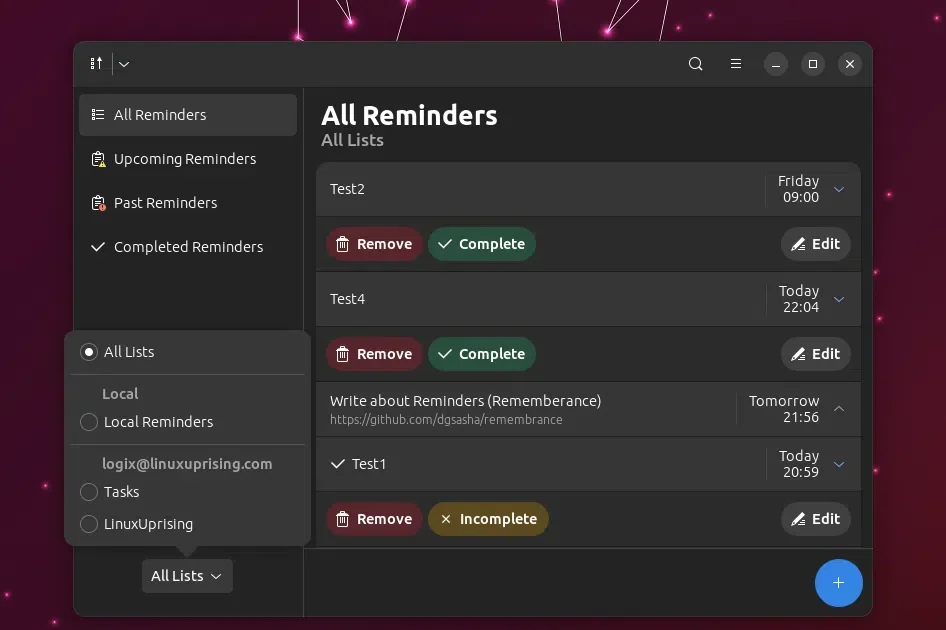Click the sort icon in the header bar
Screen dimensions: 946x630
[95, 63]
